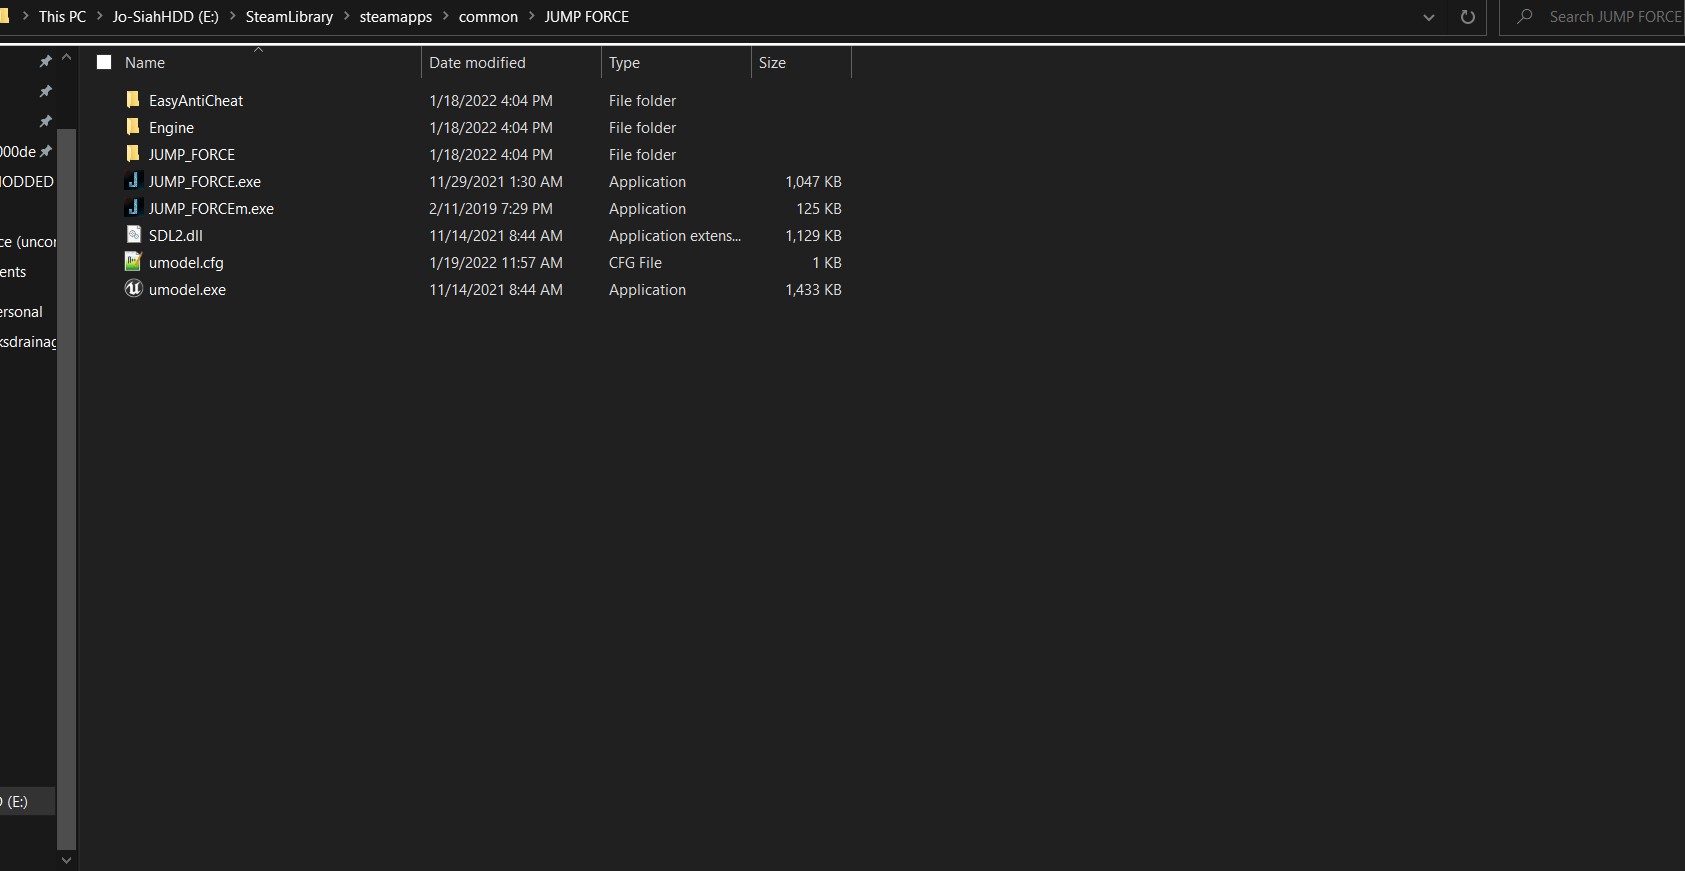
Task: Click the 1,433 KB size cell
Action: (x=813, y=289)
